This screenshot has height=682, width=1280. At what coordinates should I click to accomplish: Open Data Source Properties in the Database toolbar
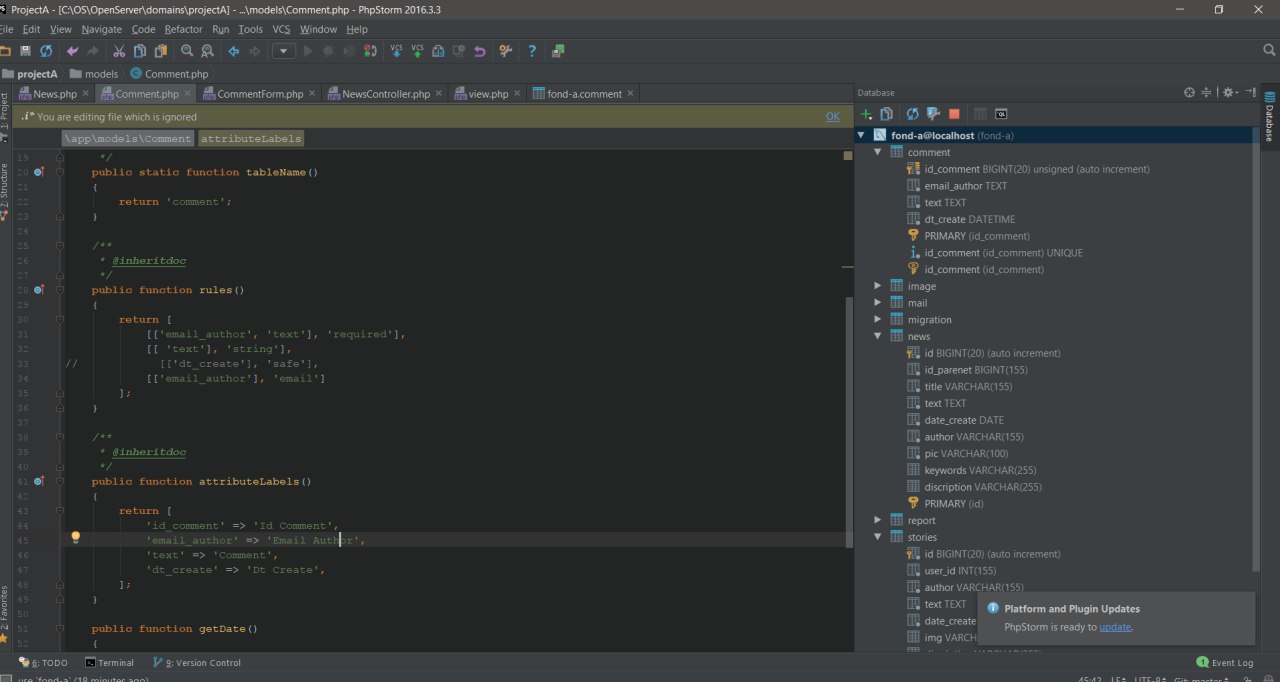933,114
